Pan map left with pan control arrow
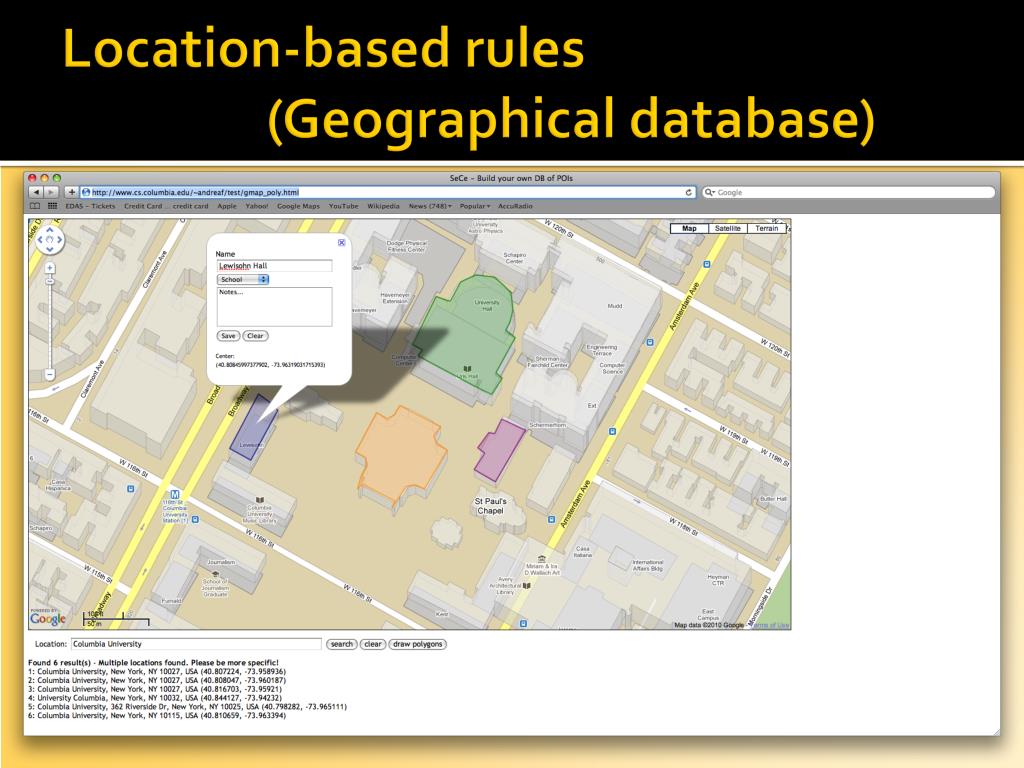This screenshot has width=1024, height=768. (40, 240)
